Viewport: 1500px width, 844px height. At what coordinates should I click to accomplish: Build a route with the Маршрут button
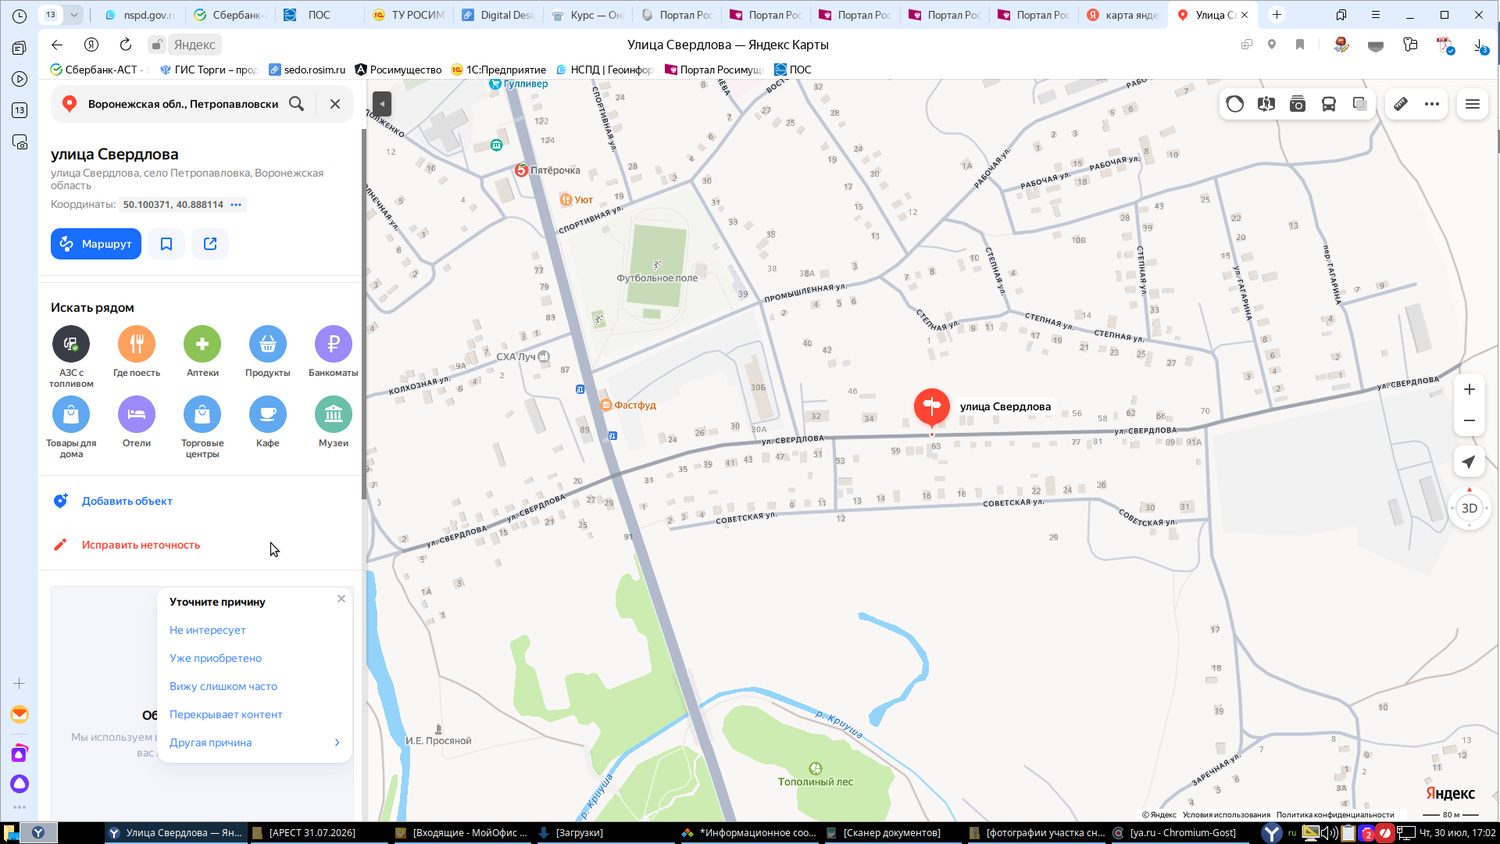pyautogui.click(x=96, y=244)
